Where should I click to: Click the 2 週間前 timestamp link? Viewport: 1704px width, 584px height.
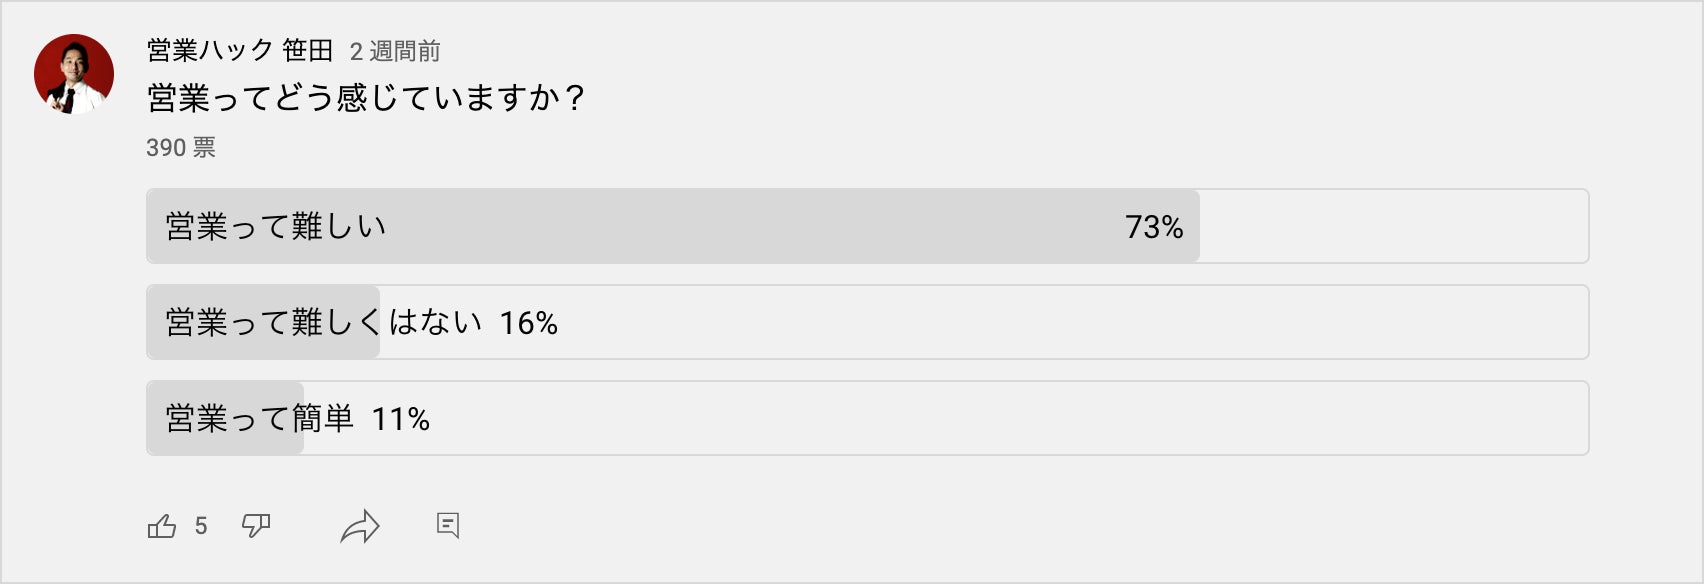(395, 51)
